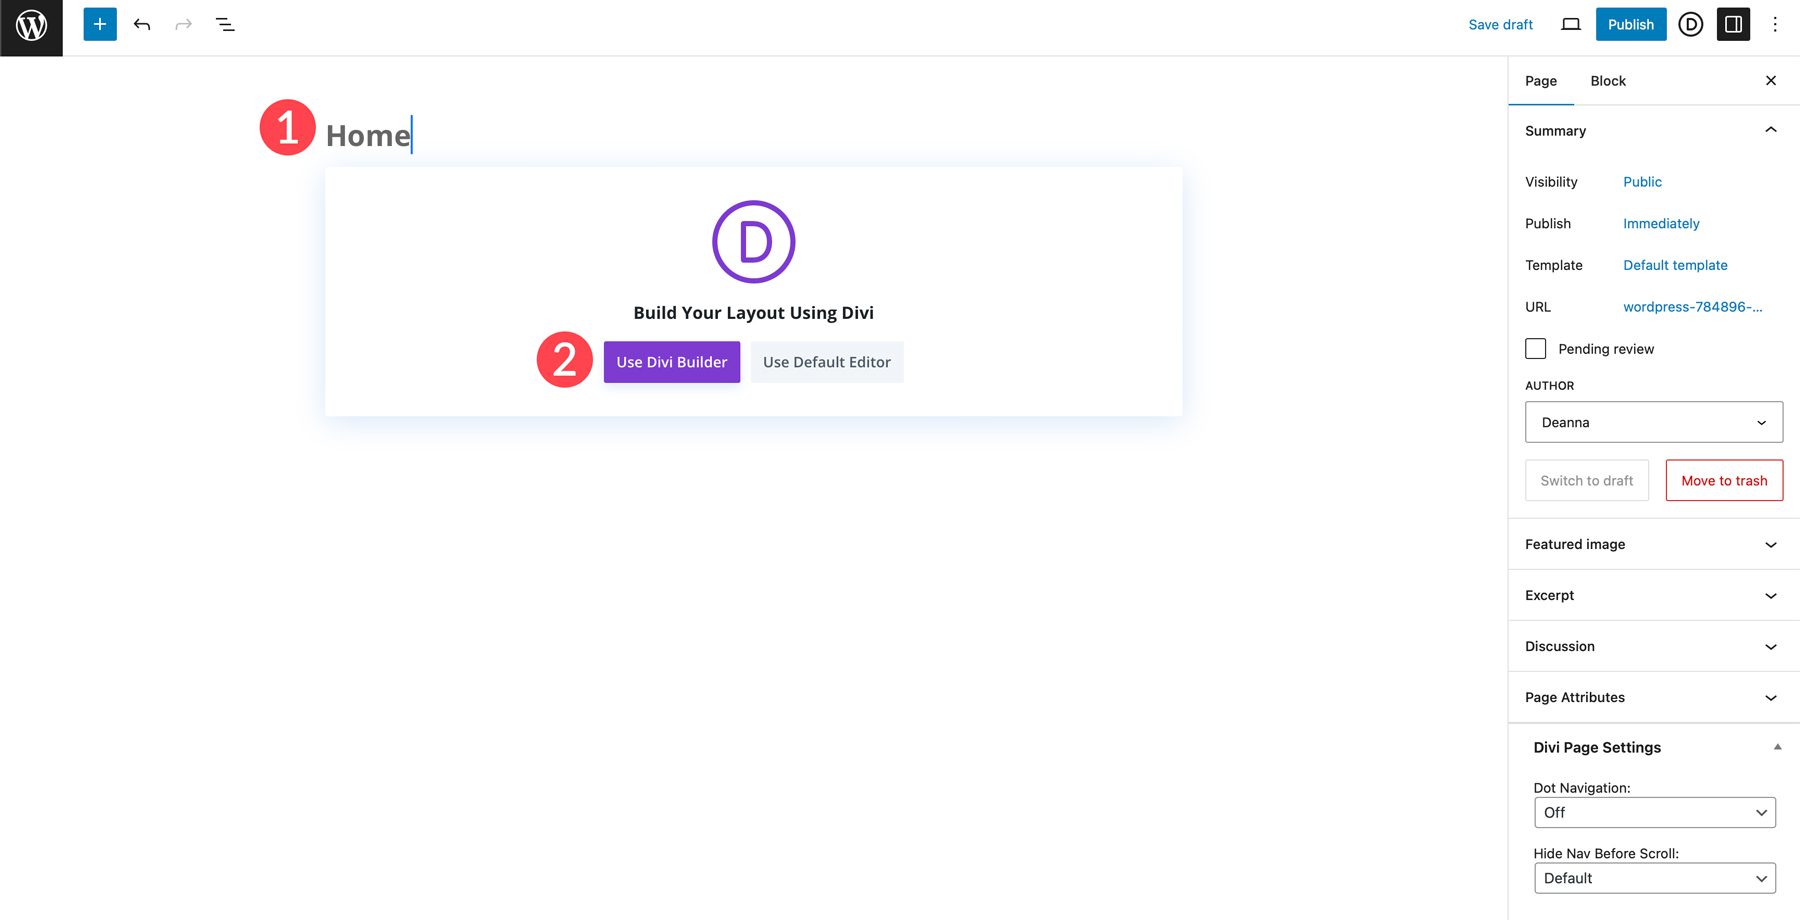Select the Page tab

pos(1540,80)
